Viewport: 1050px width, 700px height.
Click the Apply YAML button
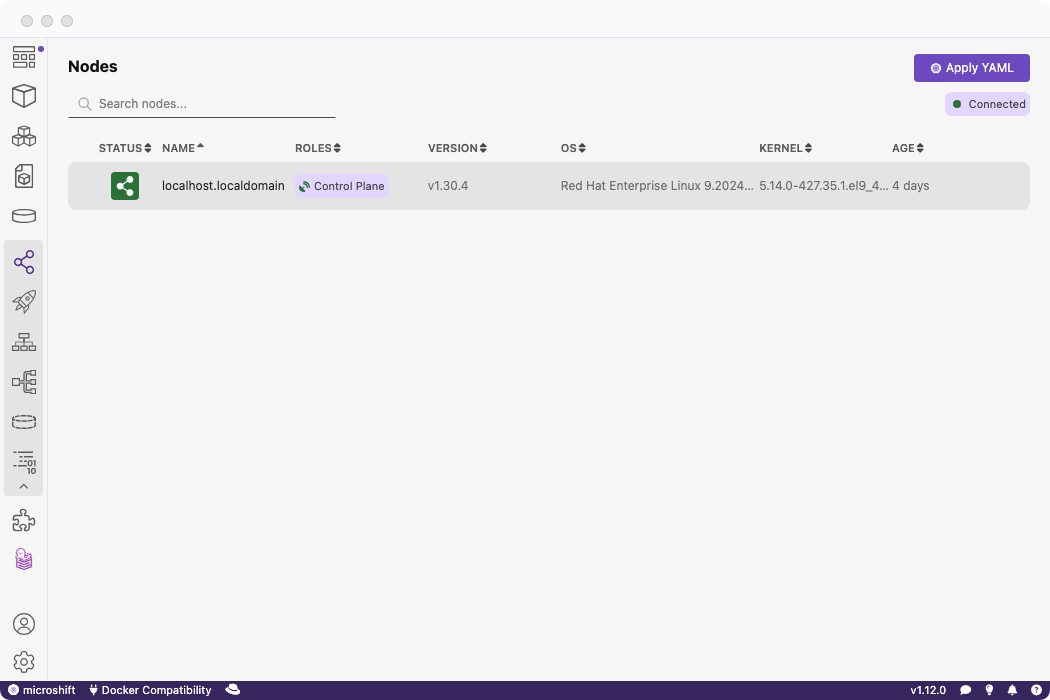[971, 68]
